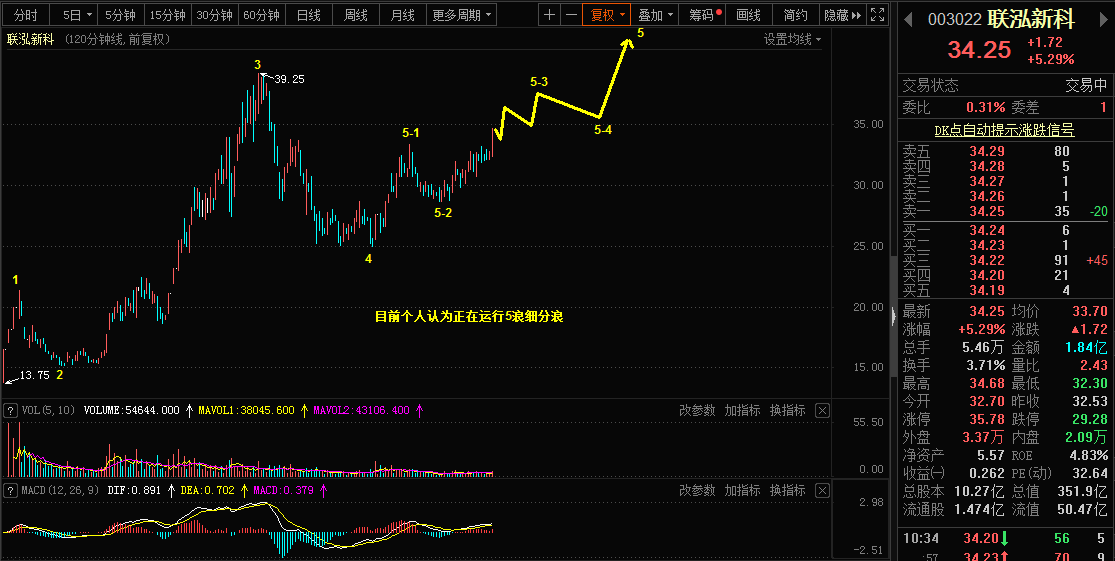Screen dimensions: 1115x561
Task: Zoom out chart with minus icon
Action: click(571, 15)
